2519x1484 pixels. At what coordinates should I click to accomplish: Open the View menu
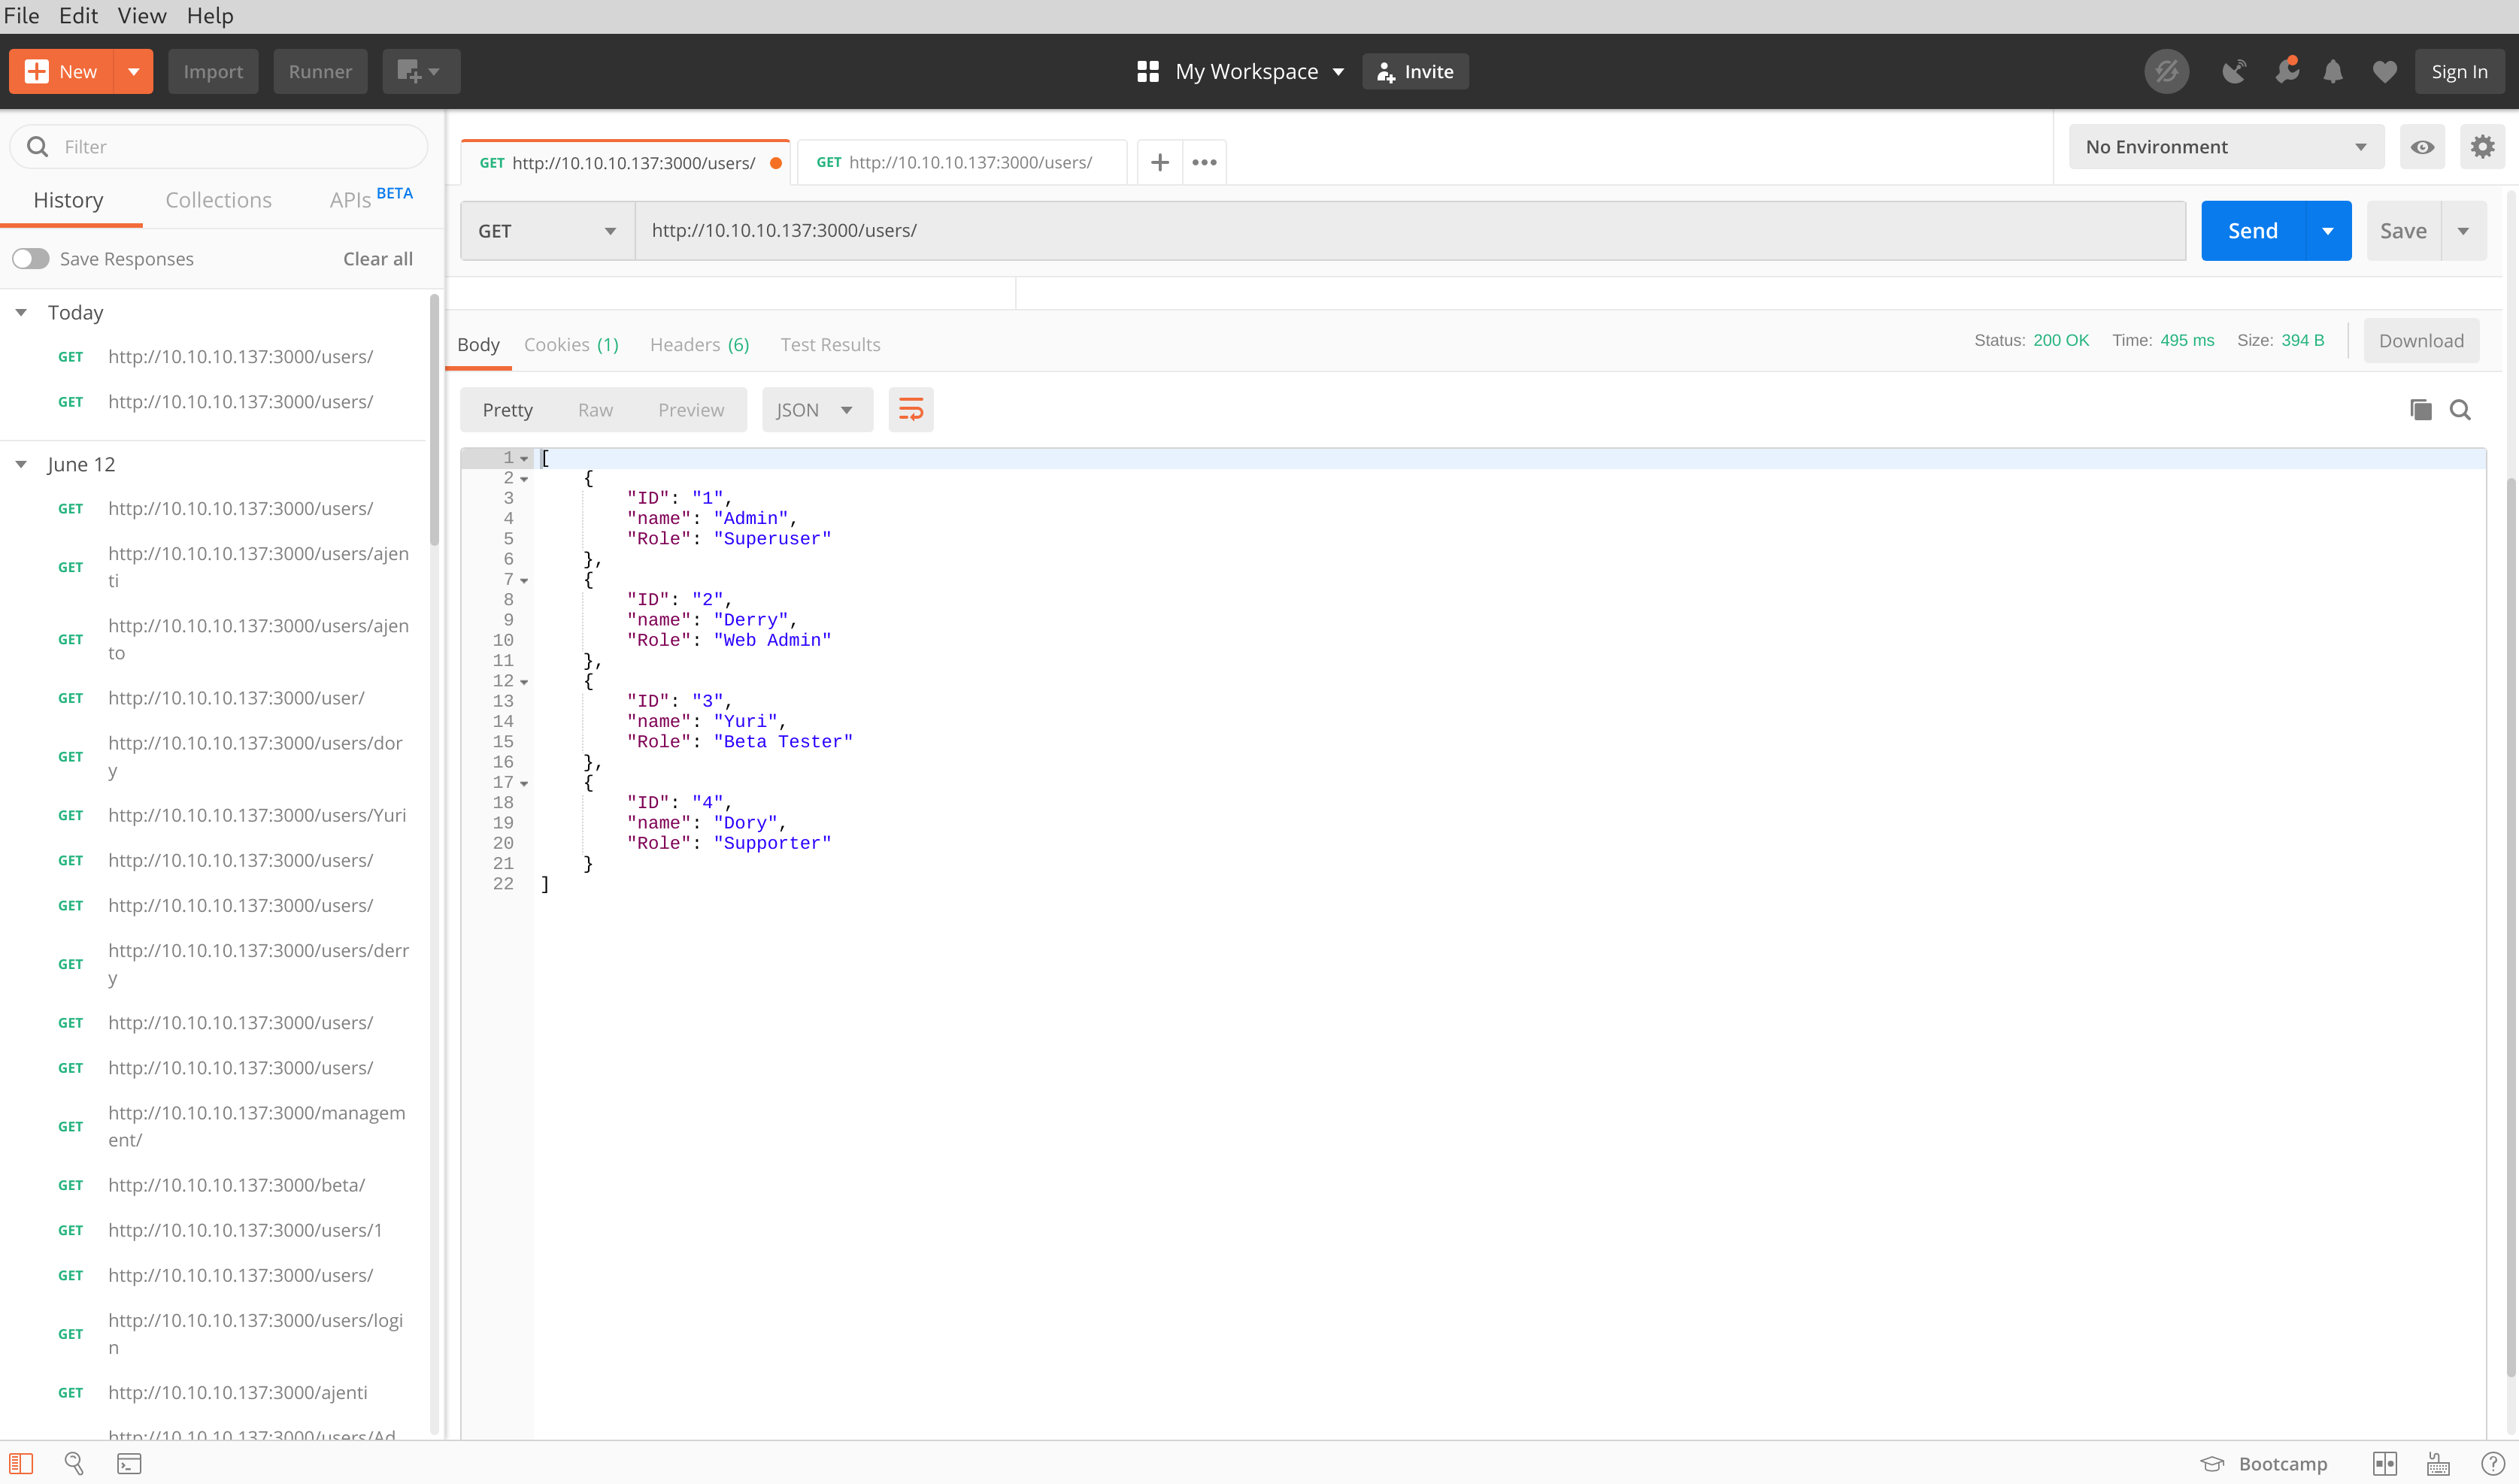142,16
